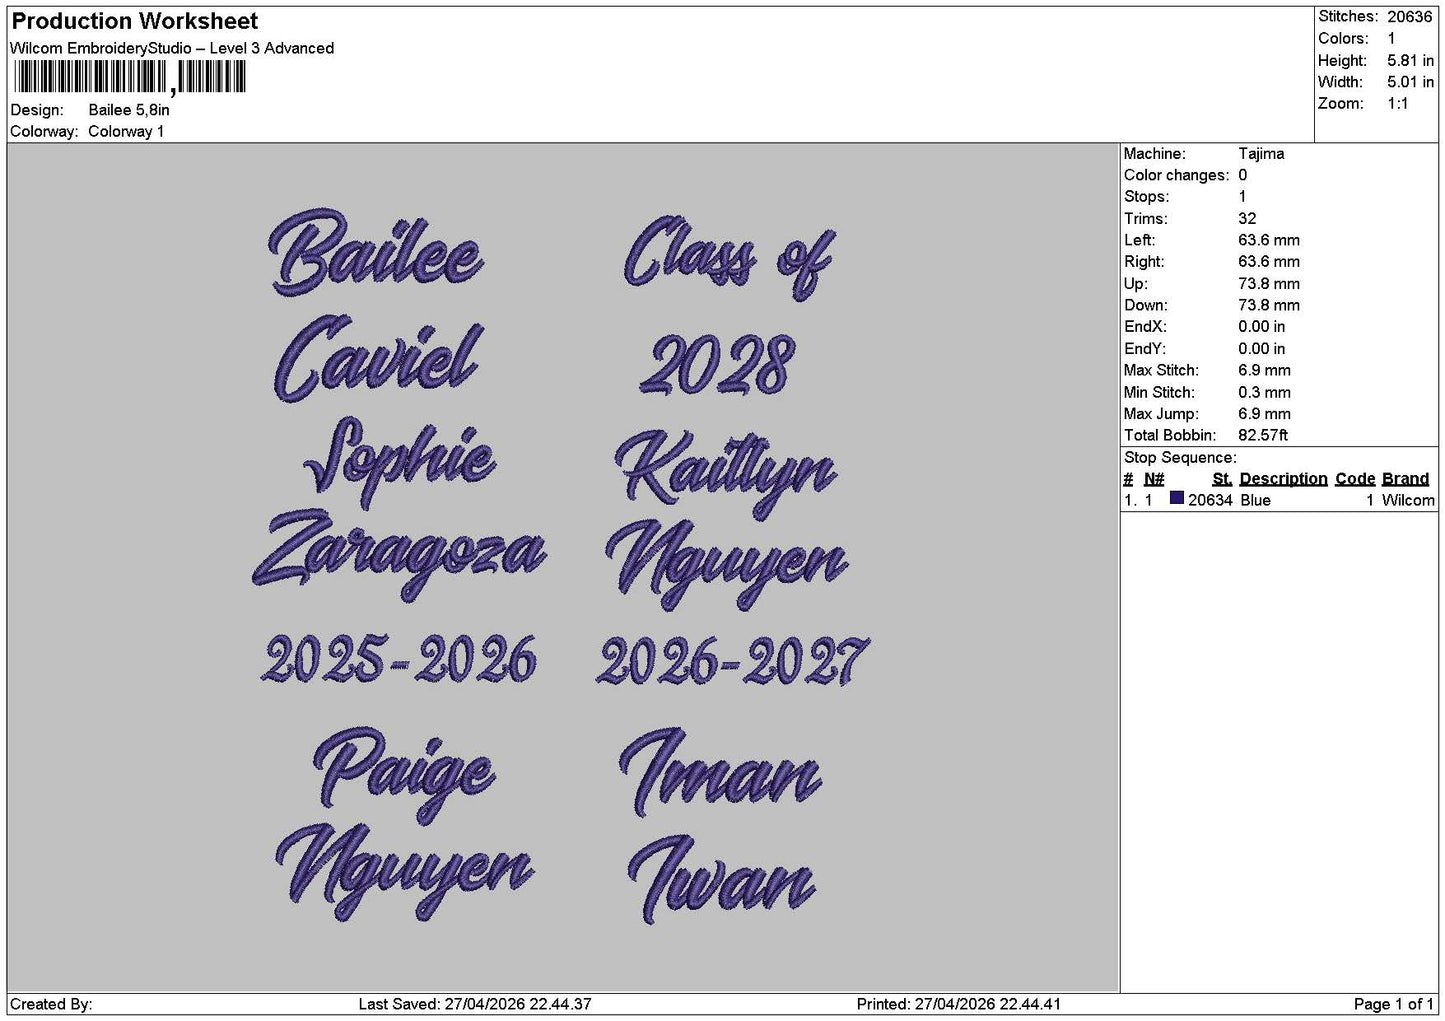Click the Left value 63.6 mm
The width and height of the screenshot is (1445, 1021).
click(x=1268, y=241)
